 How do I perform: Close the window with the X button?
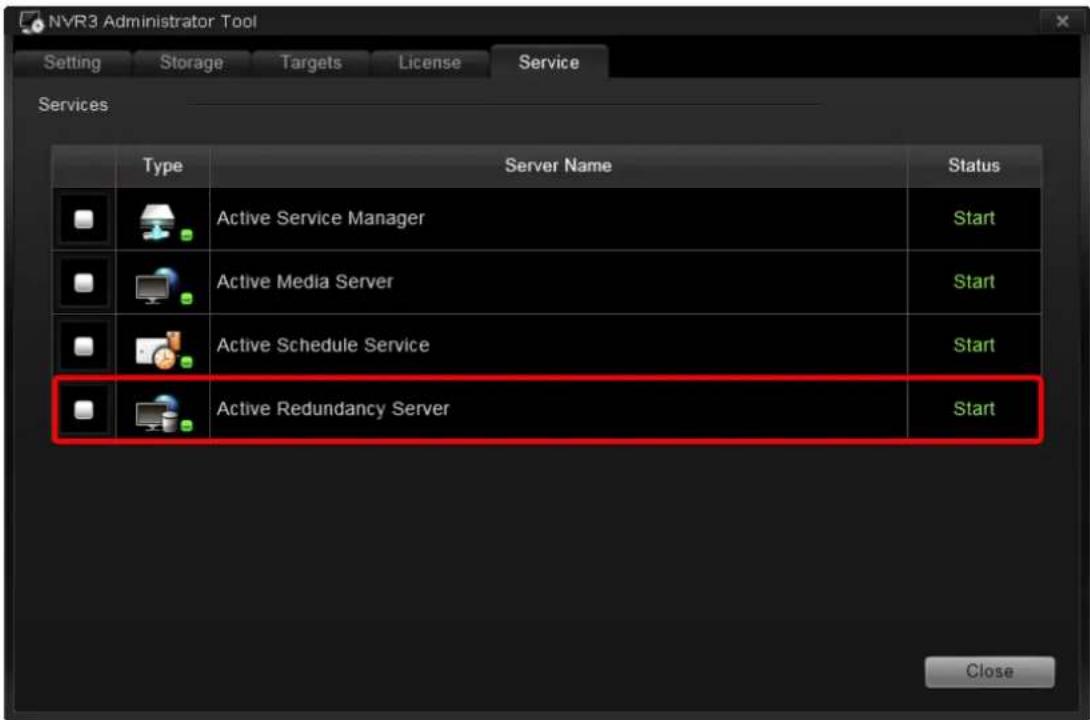(x=1062, y=22)
